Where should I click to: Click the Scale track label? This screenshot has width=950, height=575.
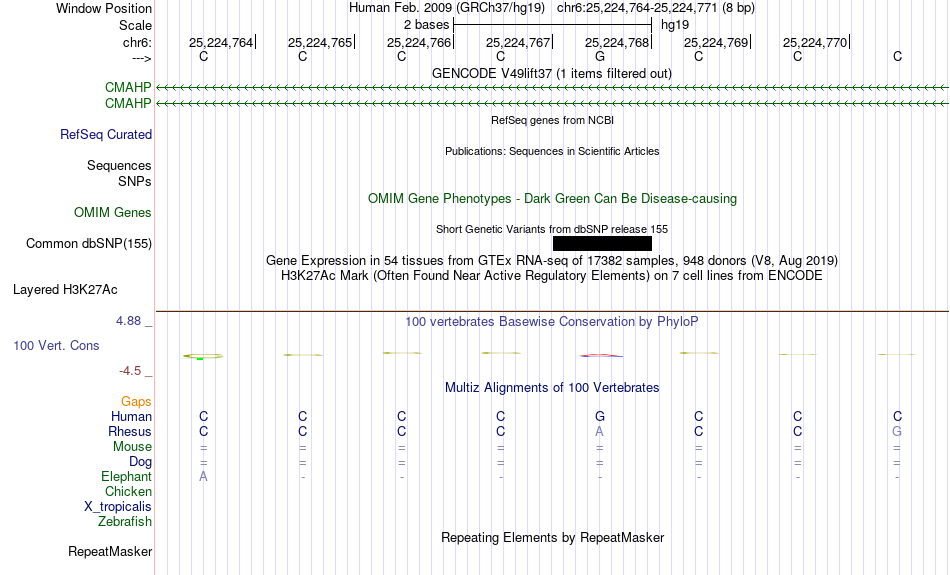(x=135, y=25)
